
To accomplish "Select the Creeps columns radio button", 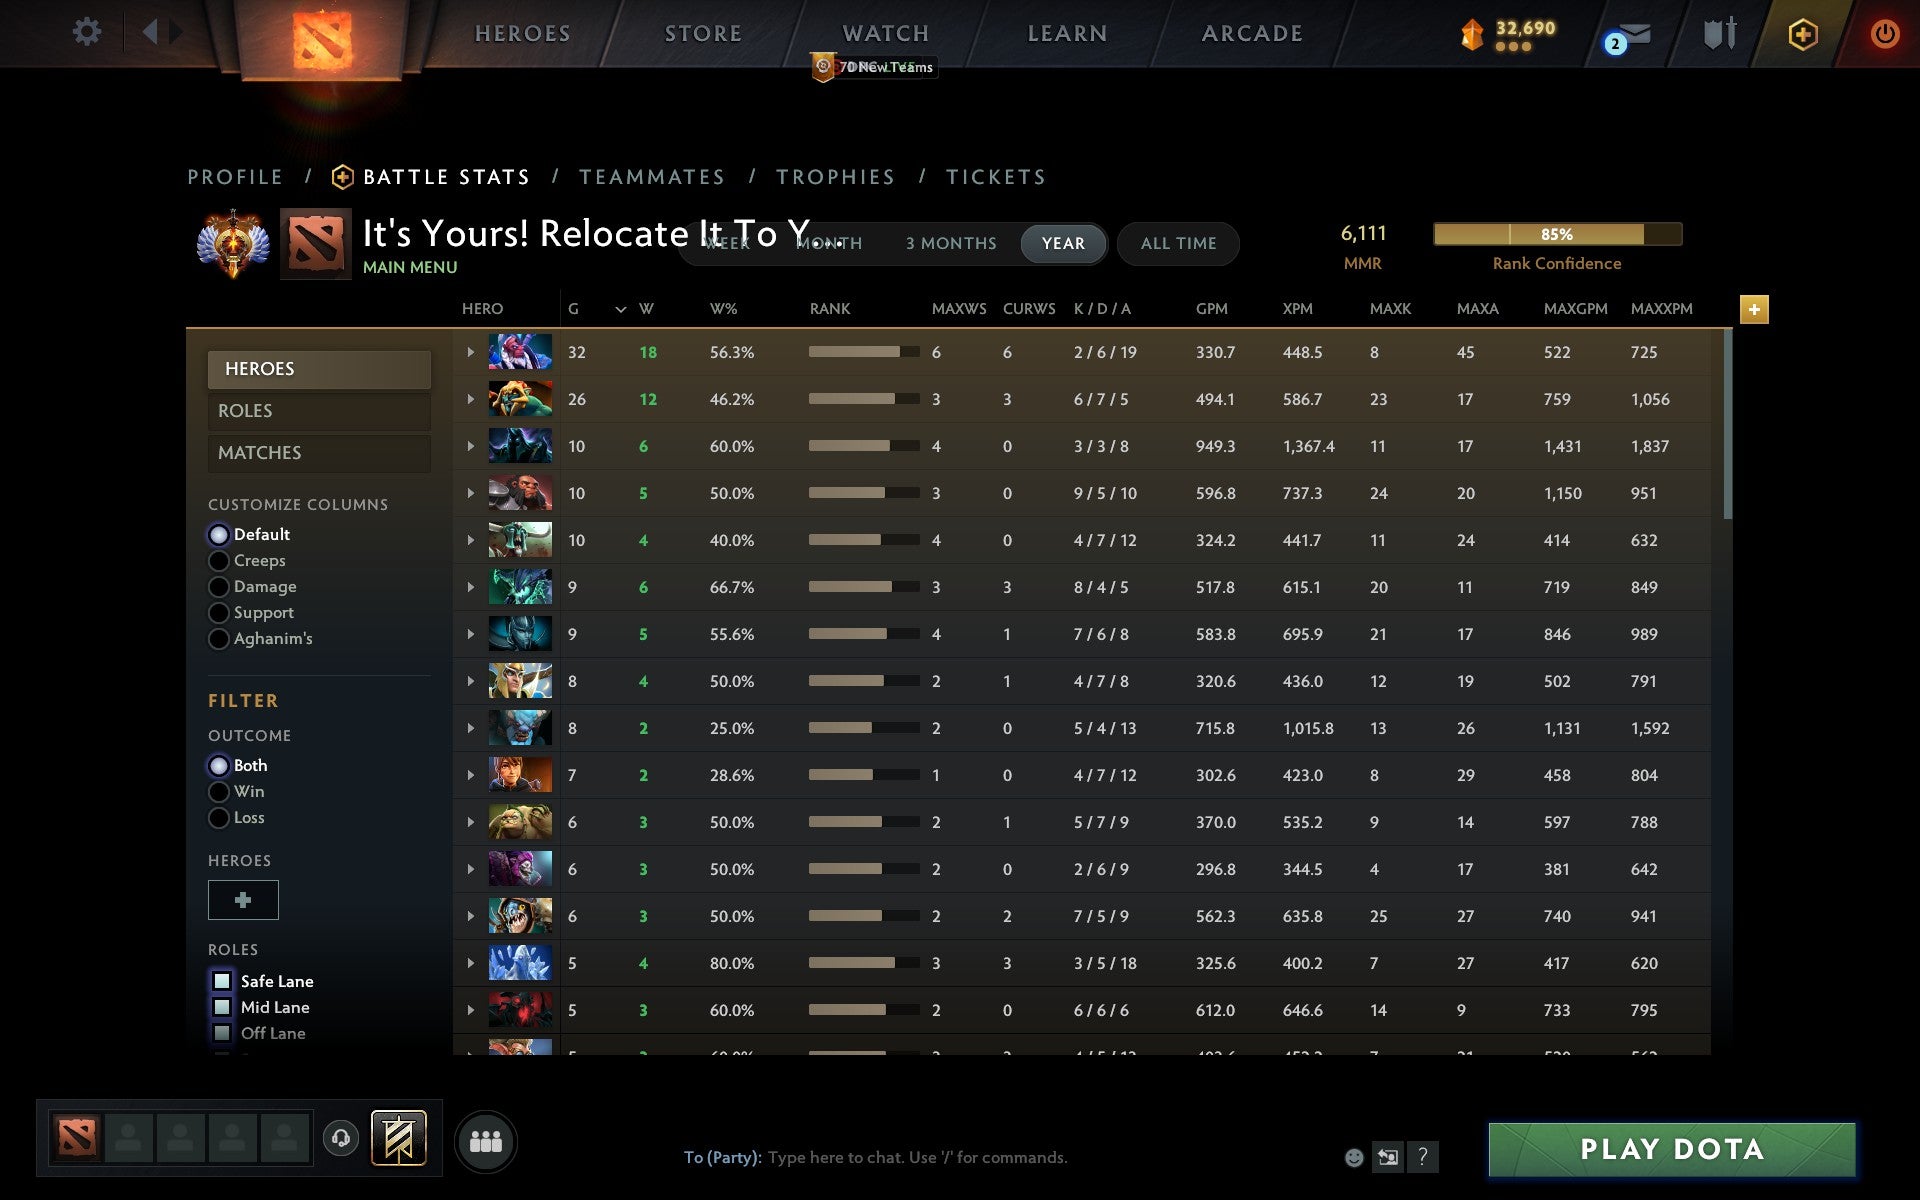I will click(219, 561).
